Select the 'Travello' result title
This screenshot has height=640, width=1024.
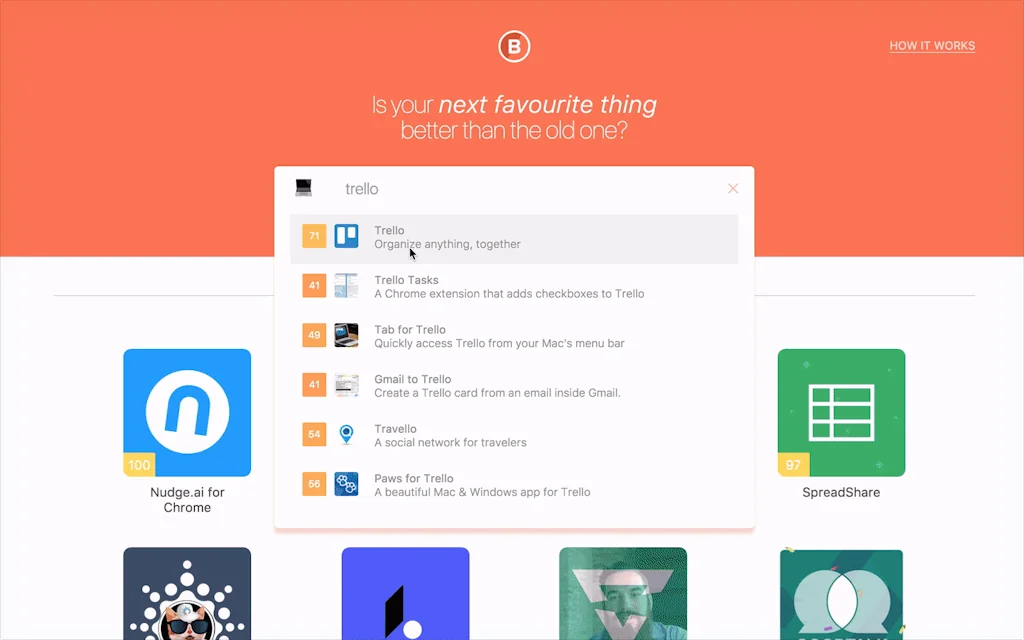coord(395,429)
